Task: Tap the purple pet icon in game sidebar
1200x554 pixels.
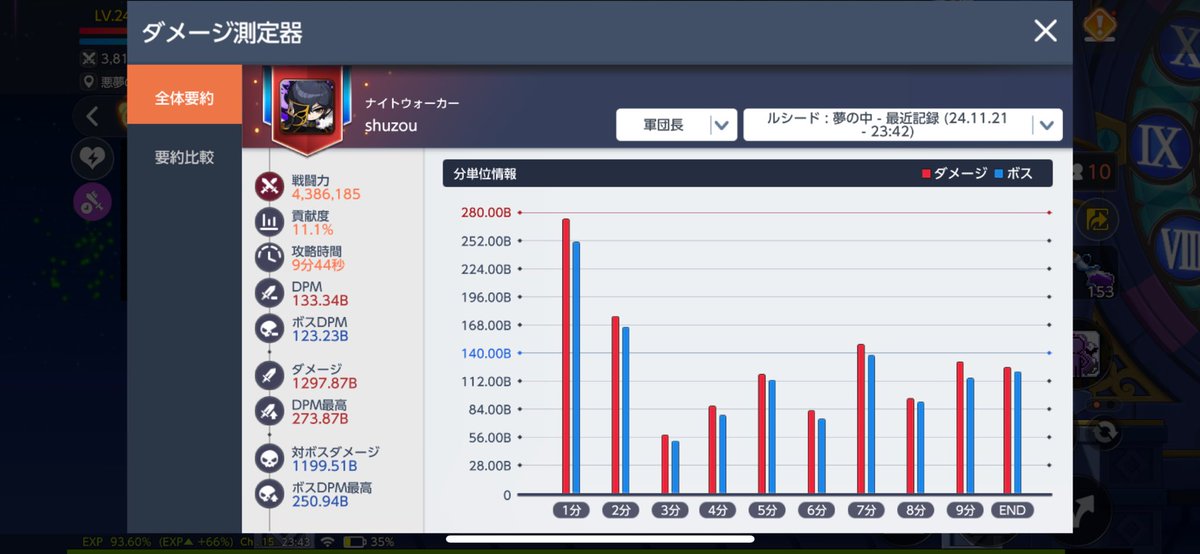Action: 92,203
